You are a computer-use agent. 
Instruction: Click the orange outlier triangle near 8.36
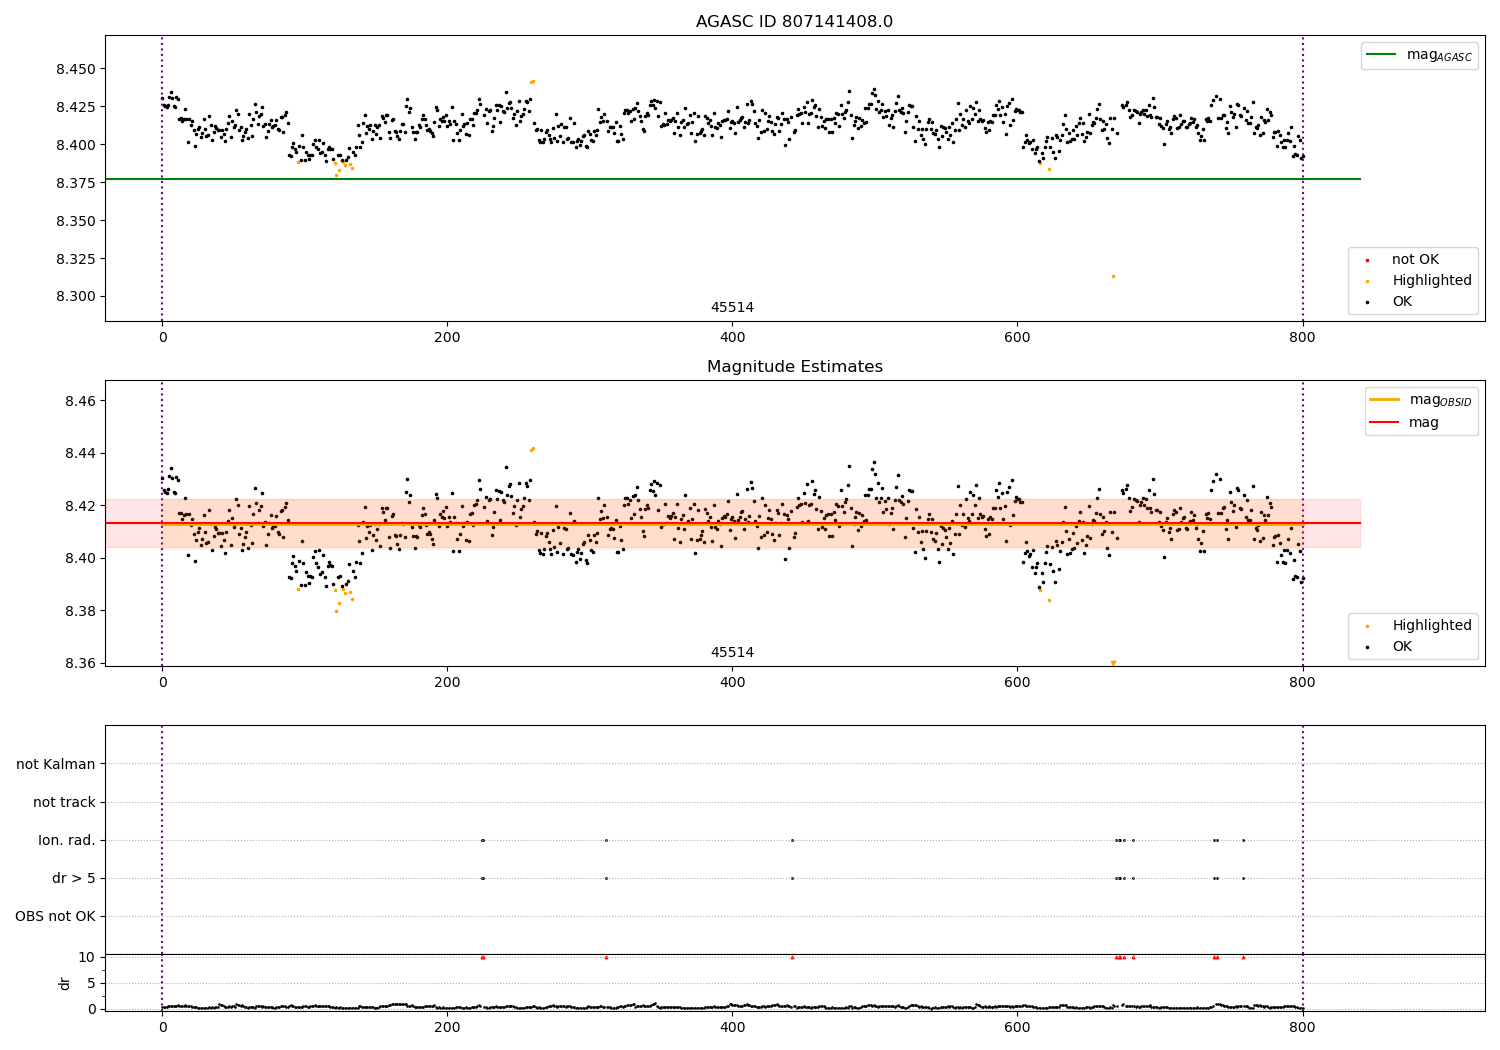1113,663
